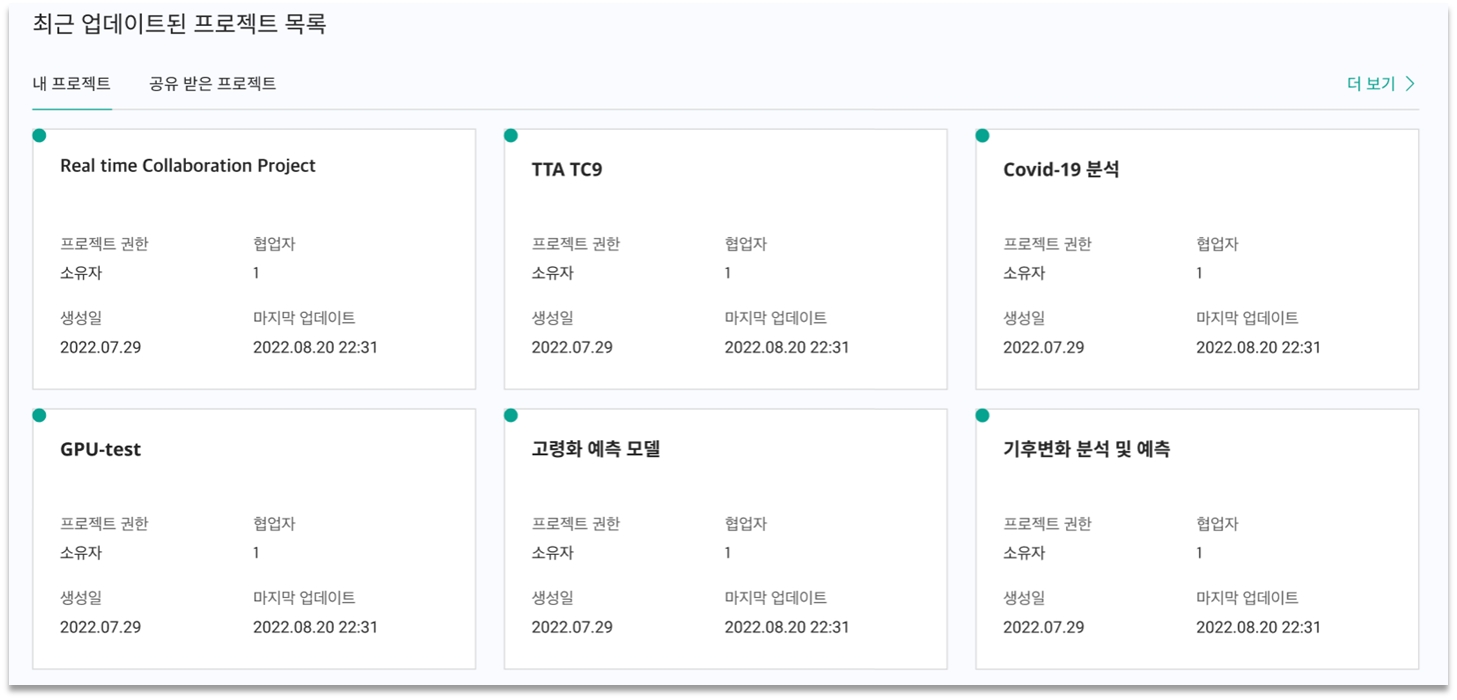
Task: Click the 더 보기 link
Action: (1370, 84)
